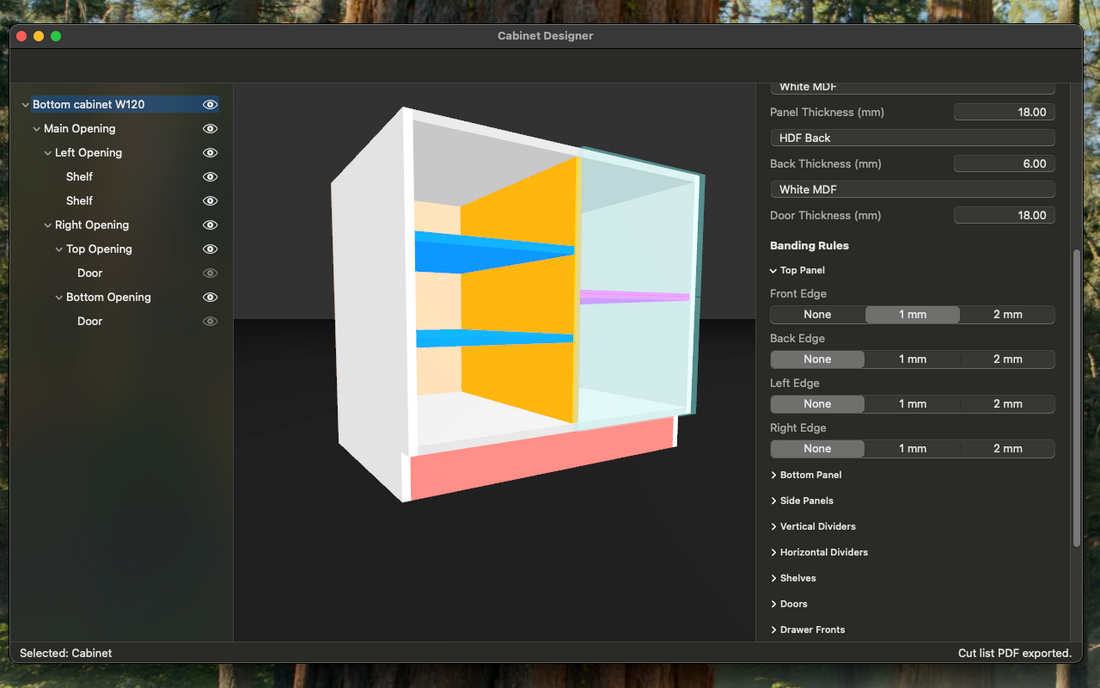Set Right Edge banding to 1 mm
Image resolution: width=1100 pixels, height=688 pixels.
tap(912, 448)
